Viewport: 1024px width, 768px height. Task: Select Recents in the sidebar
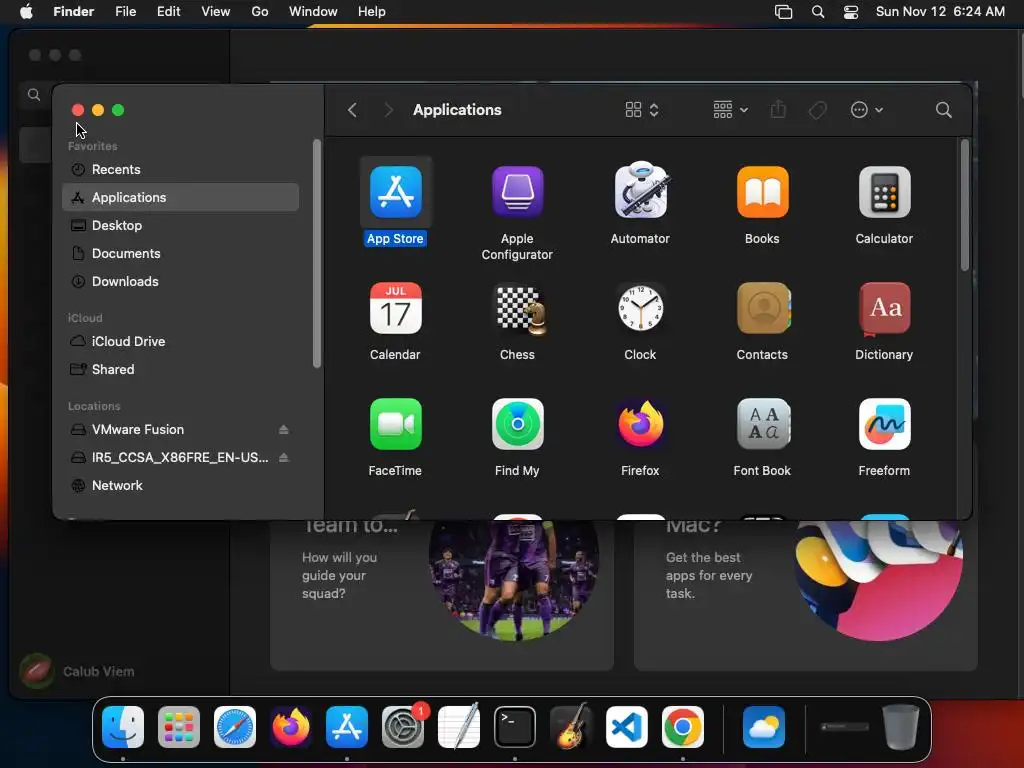click(180, 169)
